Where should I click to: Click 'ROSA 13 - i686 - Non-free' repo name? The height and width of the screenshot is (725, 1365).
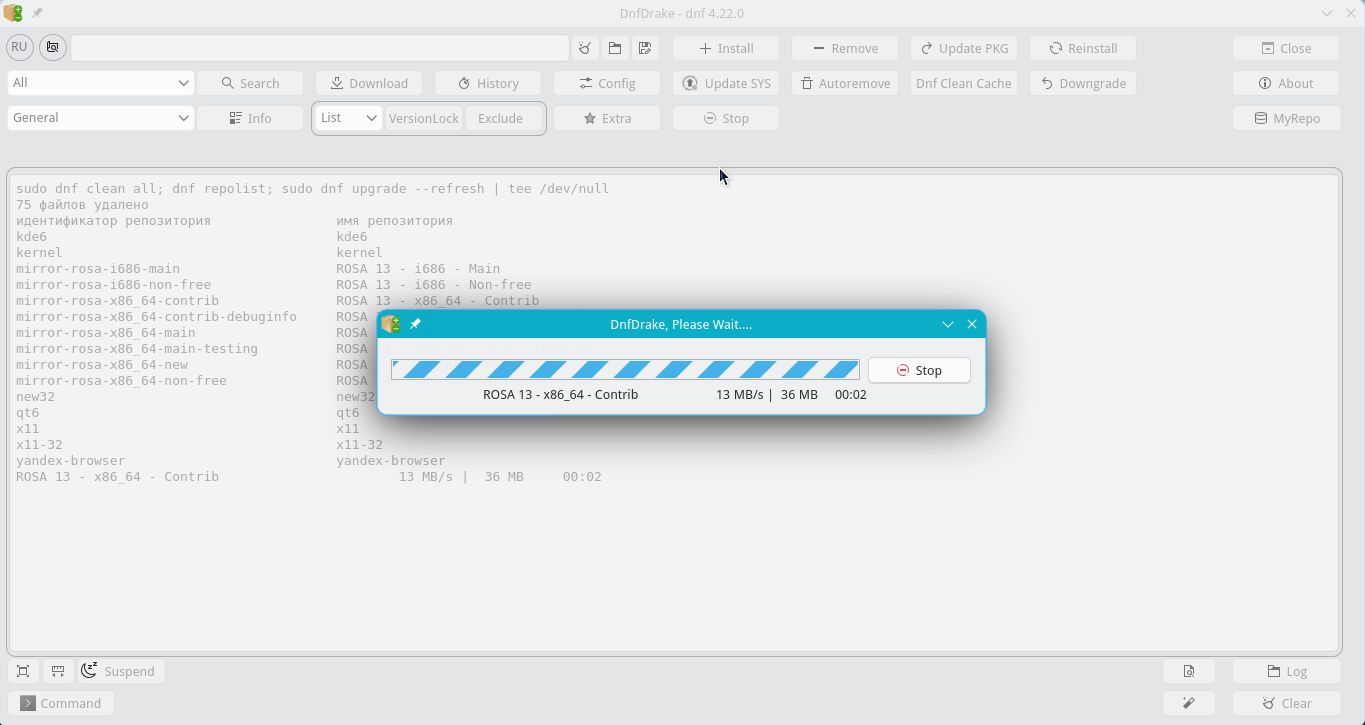pyautogui.click(x=434, y=284)
